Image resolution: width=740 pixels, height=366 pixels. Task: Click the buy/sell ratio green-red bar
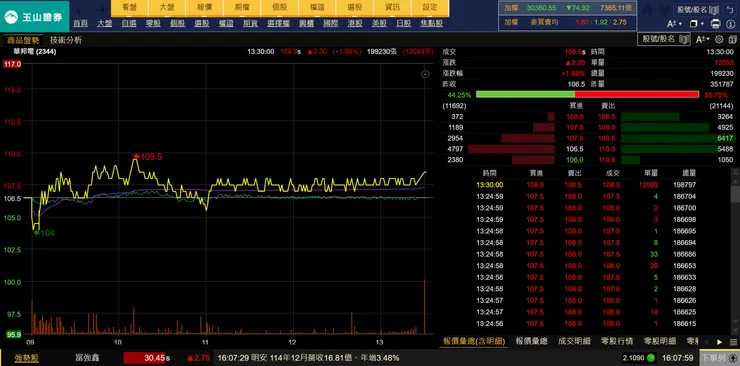[x=587, y=95]
